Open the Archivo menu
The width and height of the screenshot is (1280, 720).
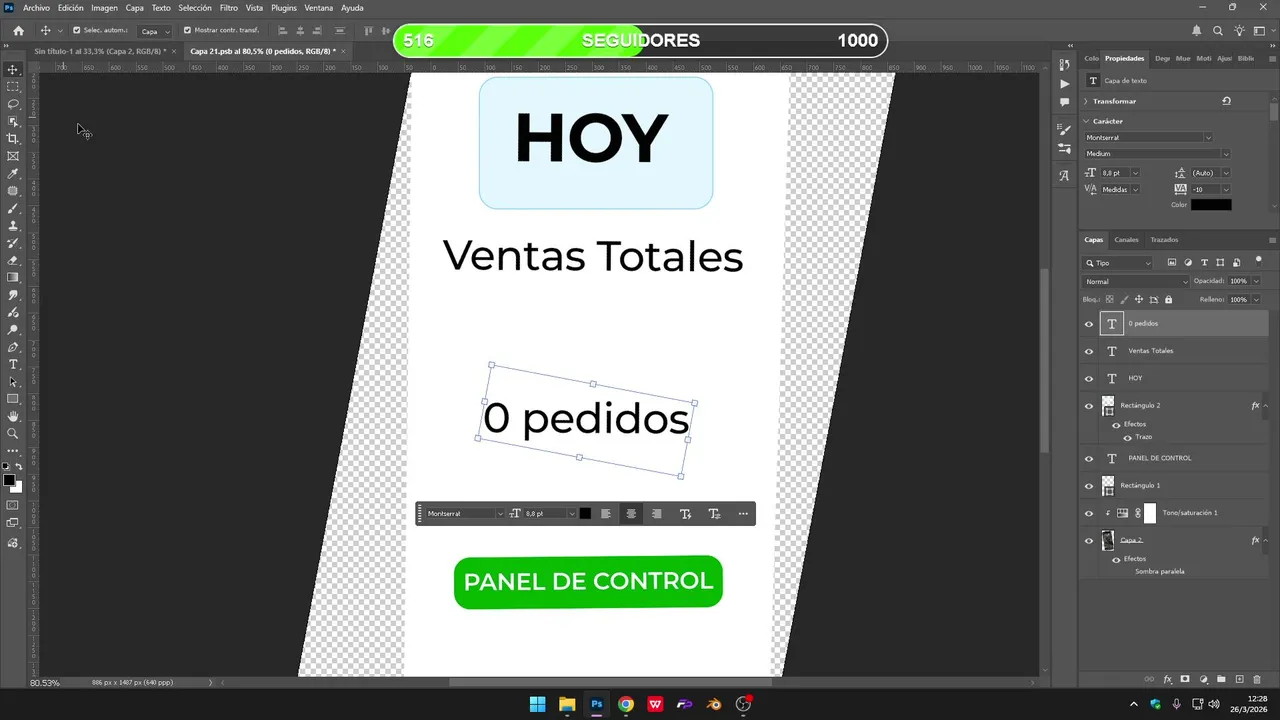[36, 8]
